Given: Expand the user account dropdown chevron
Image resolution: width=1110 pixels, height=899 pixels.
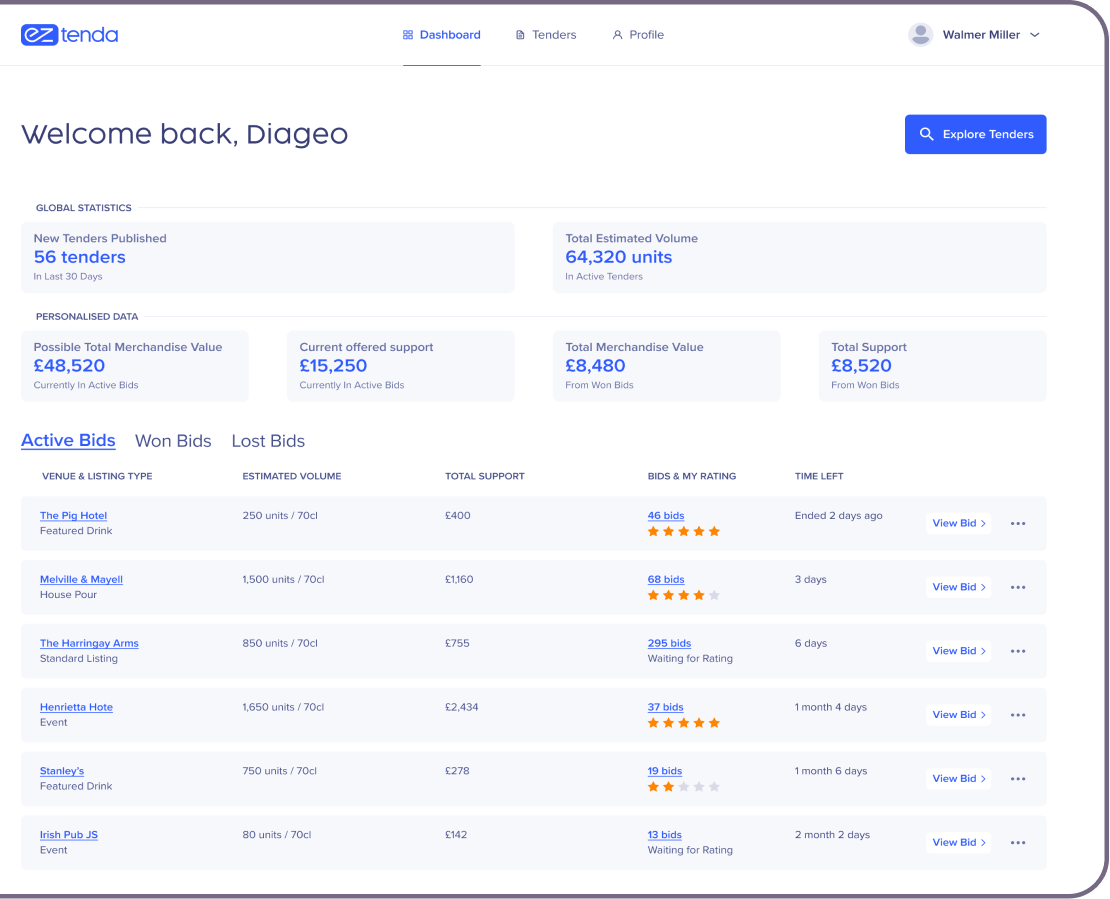Looking at the screenshot, I should tap(1035, 35).
